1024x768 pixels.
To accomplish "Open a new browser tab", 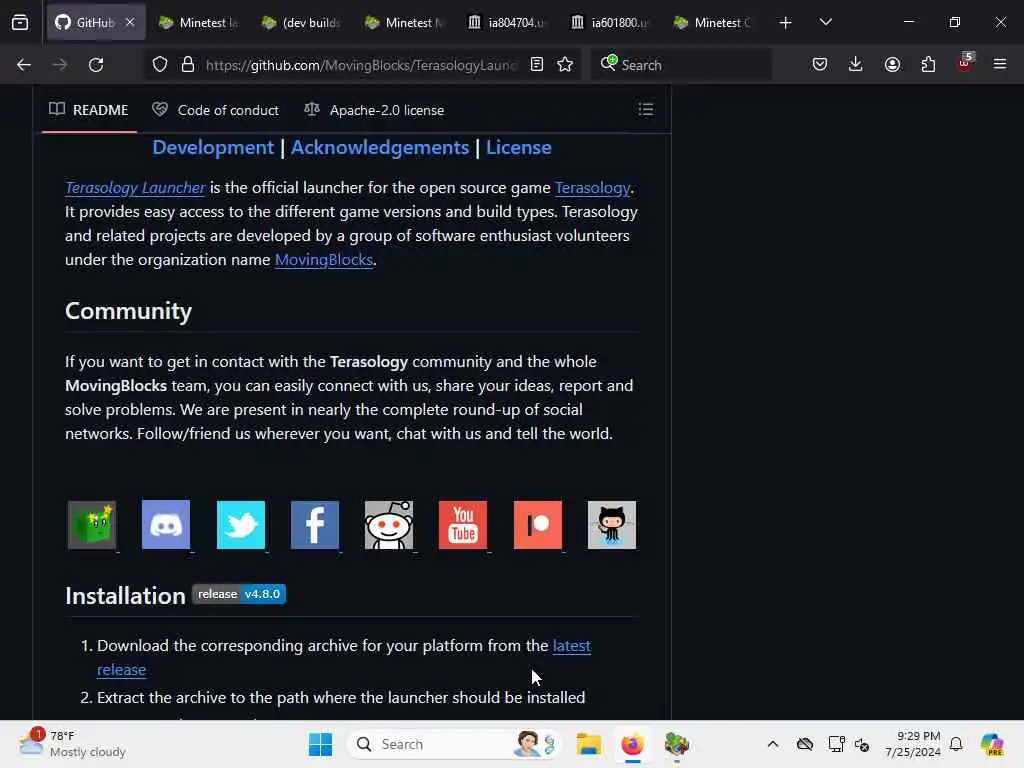I will pyautogui.click(x=785, y=23).
